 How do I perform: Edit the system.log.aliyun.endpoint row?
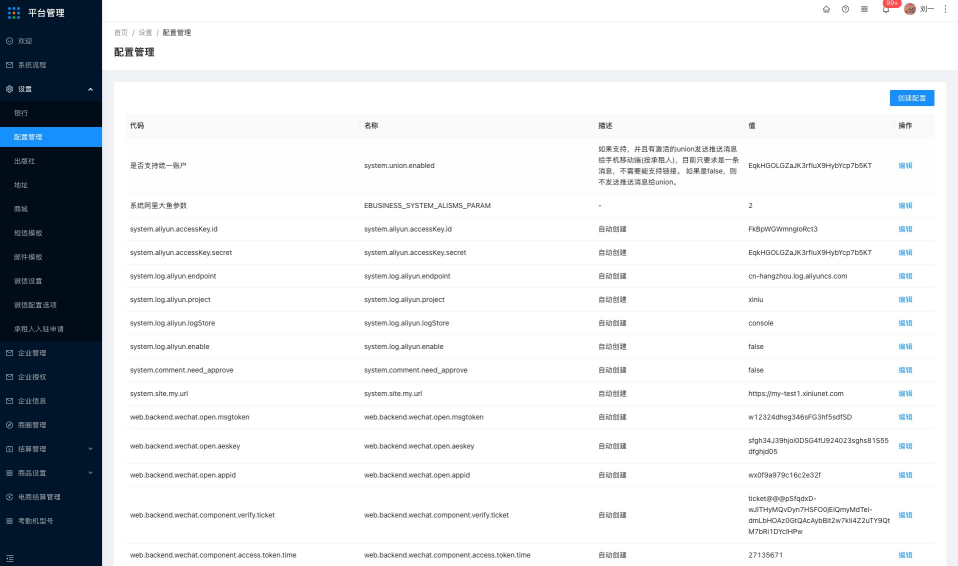click(x=905, y=276)
